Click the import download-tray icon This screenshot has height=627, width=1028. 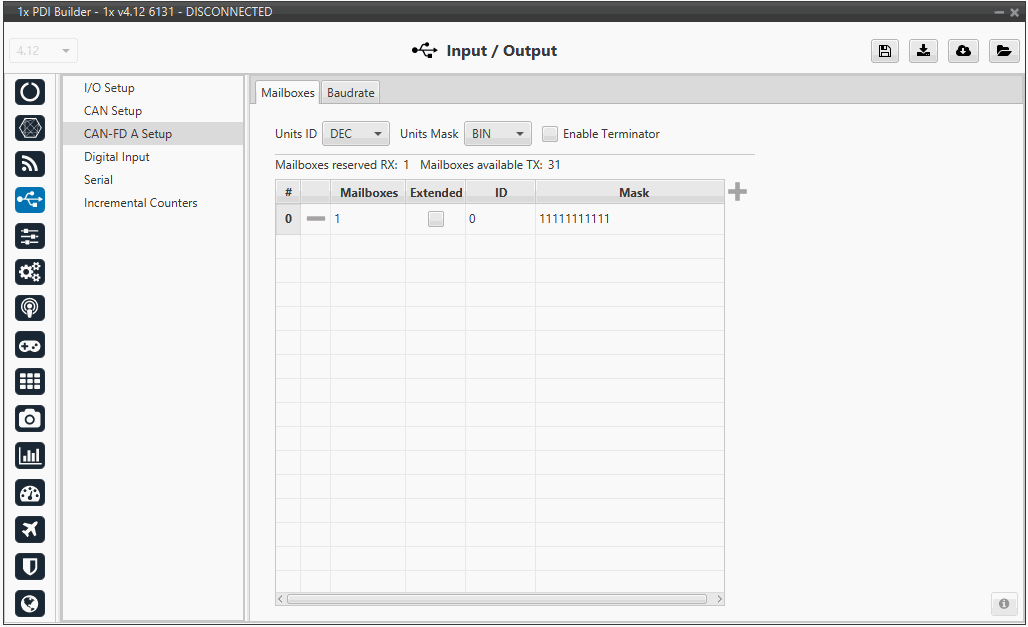(924, 51)
